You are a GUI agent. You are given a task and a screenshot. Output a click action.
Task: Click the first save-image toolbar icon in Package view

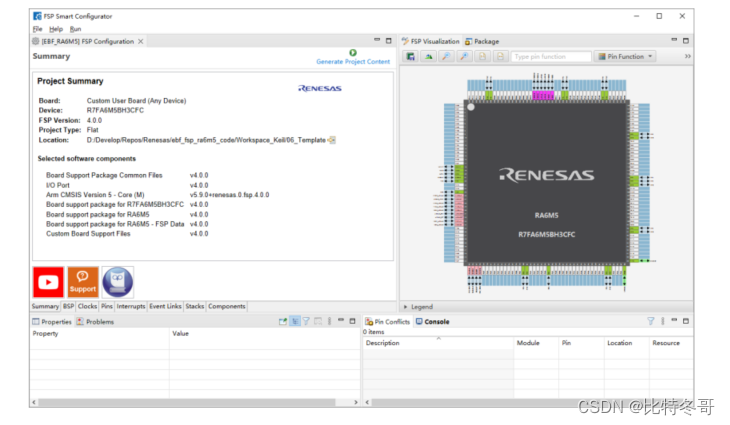point(411,57)
